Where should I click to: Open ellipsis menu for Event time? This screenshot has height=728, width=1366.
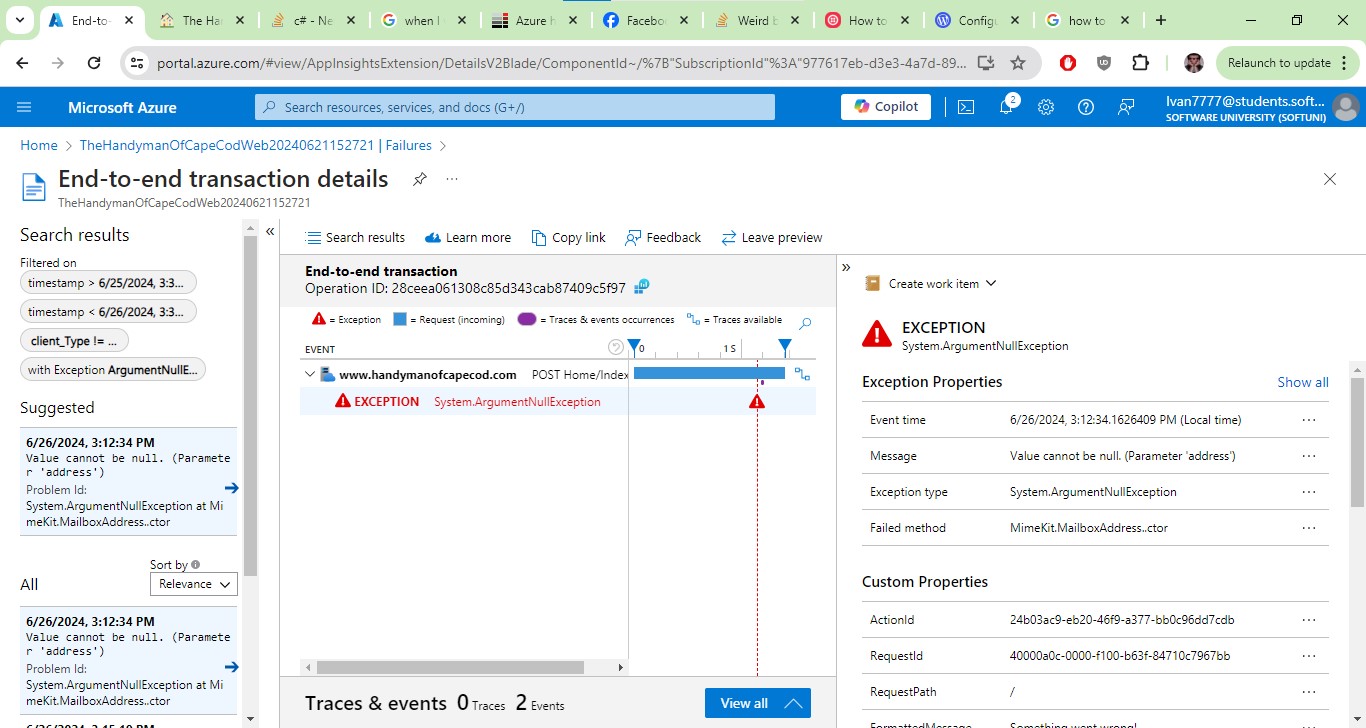(1309, 420)
